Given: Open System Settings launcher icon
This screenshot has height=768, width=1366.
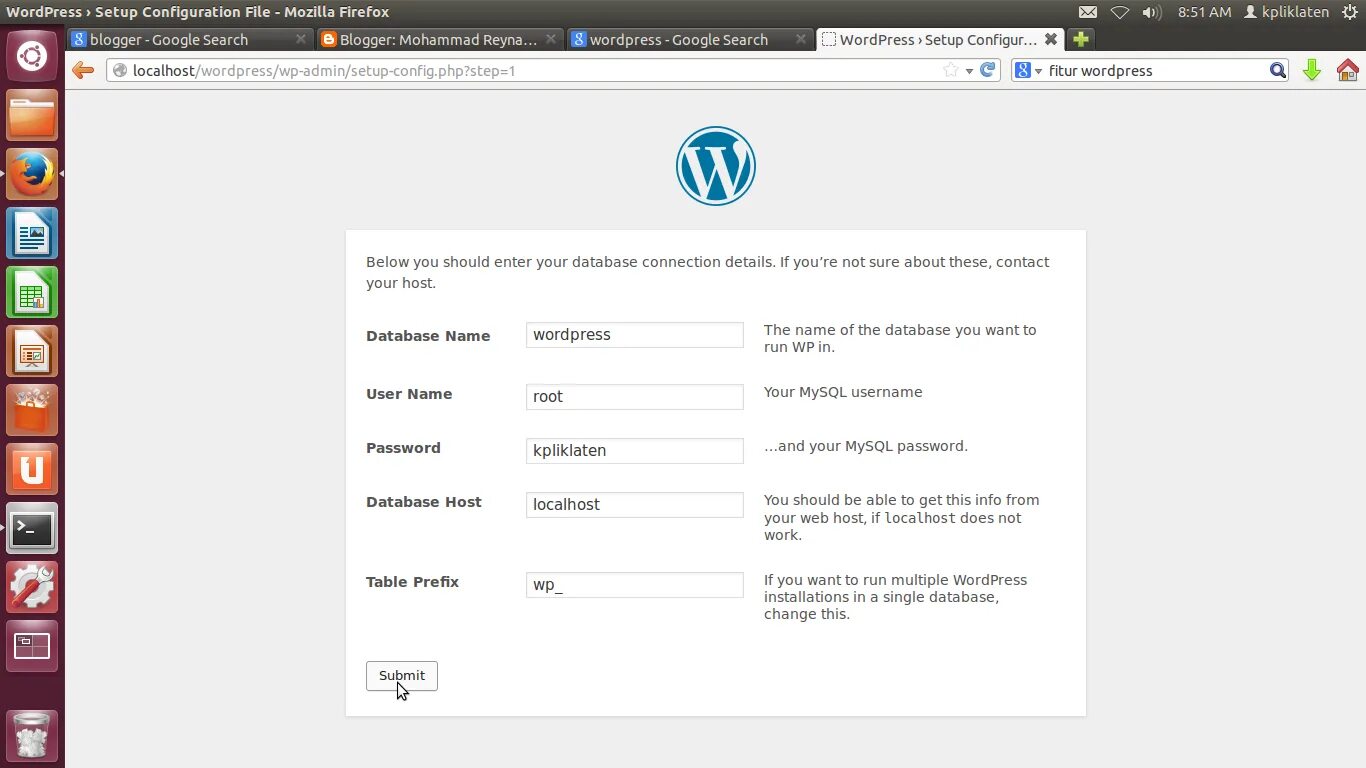Looking at the screenshot, I should [32, 588].
